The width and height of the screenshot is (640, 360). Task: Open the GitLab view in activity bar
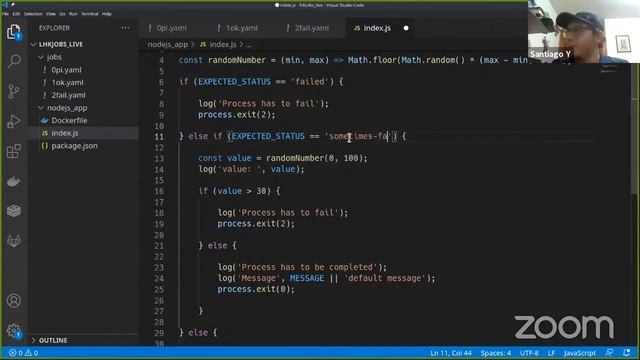(13, 241)
